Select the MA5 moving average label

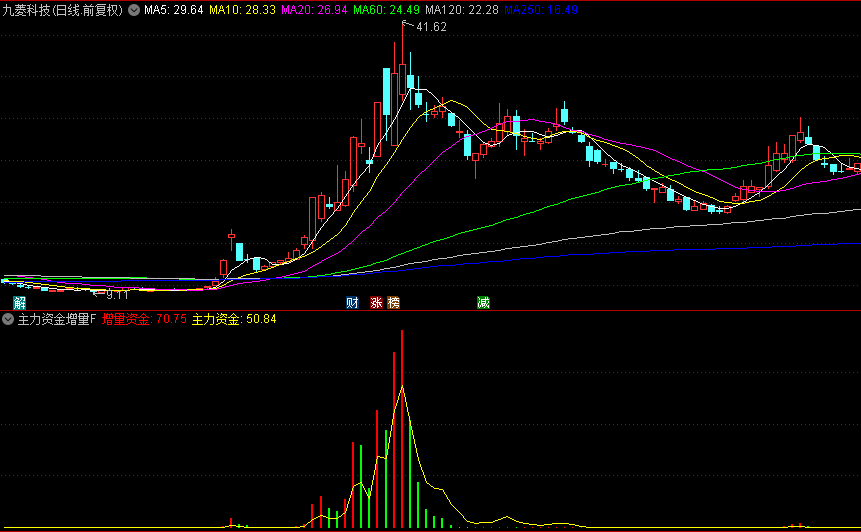pos(174,10)
